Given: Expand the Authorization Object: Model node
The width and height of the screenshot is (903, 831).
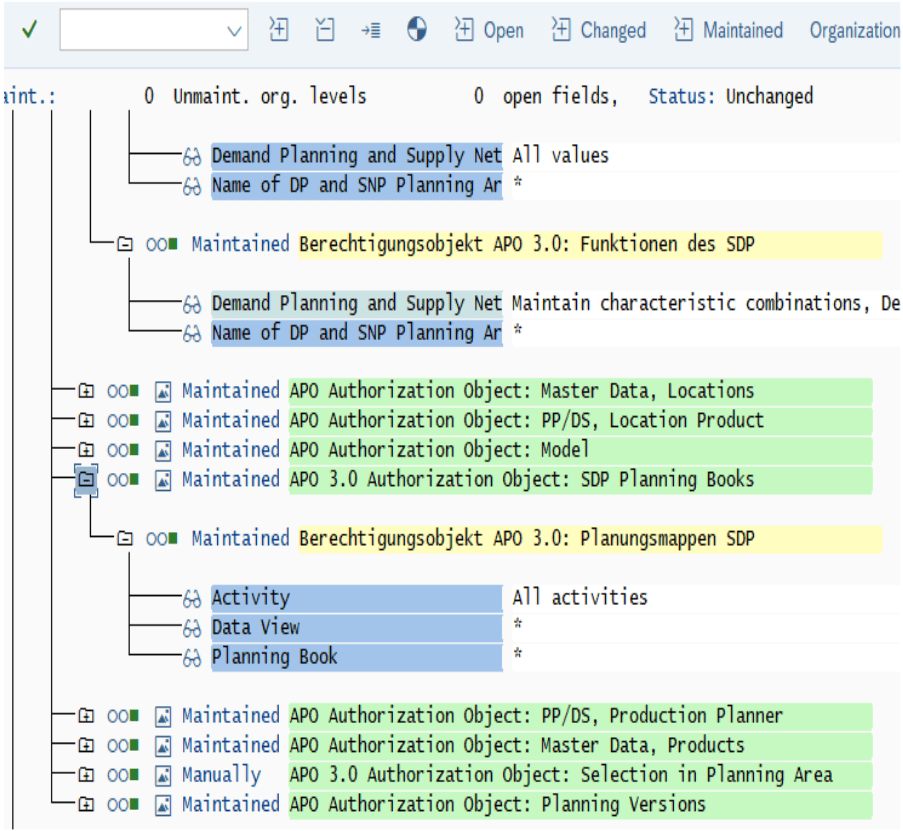Looking at the screenshot, I should (x=86, y=450).
